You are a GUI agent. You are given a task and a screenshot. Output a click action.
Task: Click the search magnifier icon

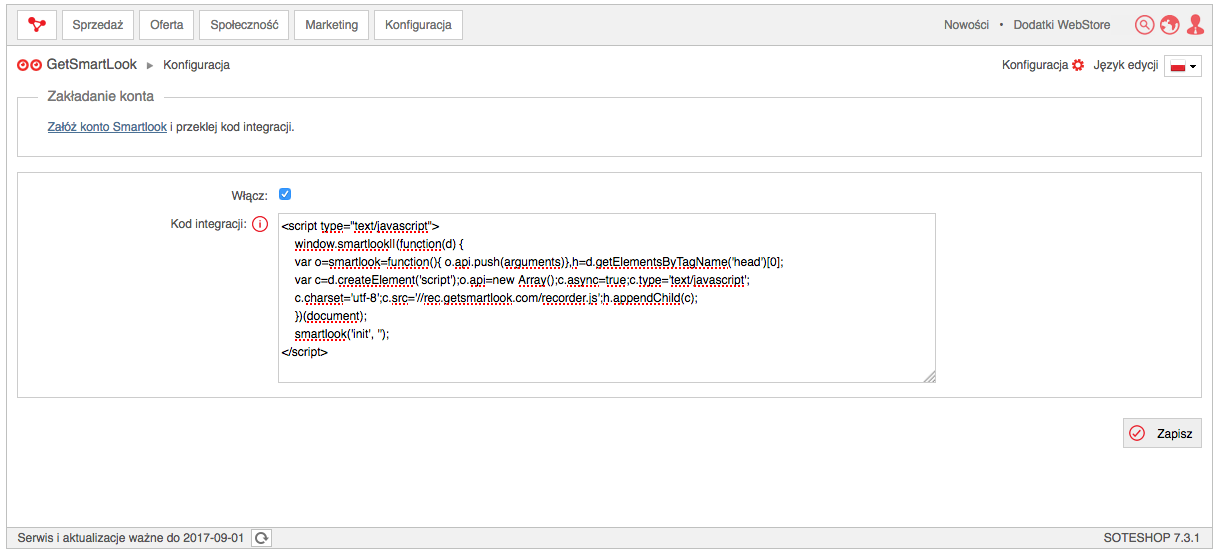[1145, 25]
